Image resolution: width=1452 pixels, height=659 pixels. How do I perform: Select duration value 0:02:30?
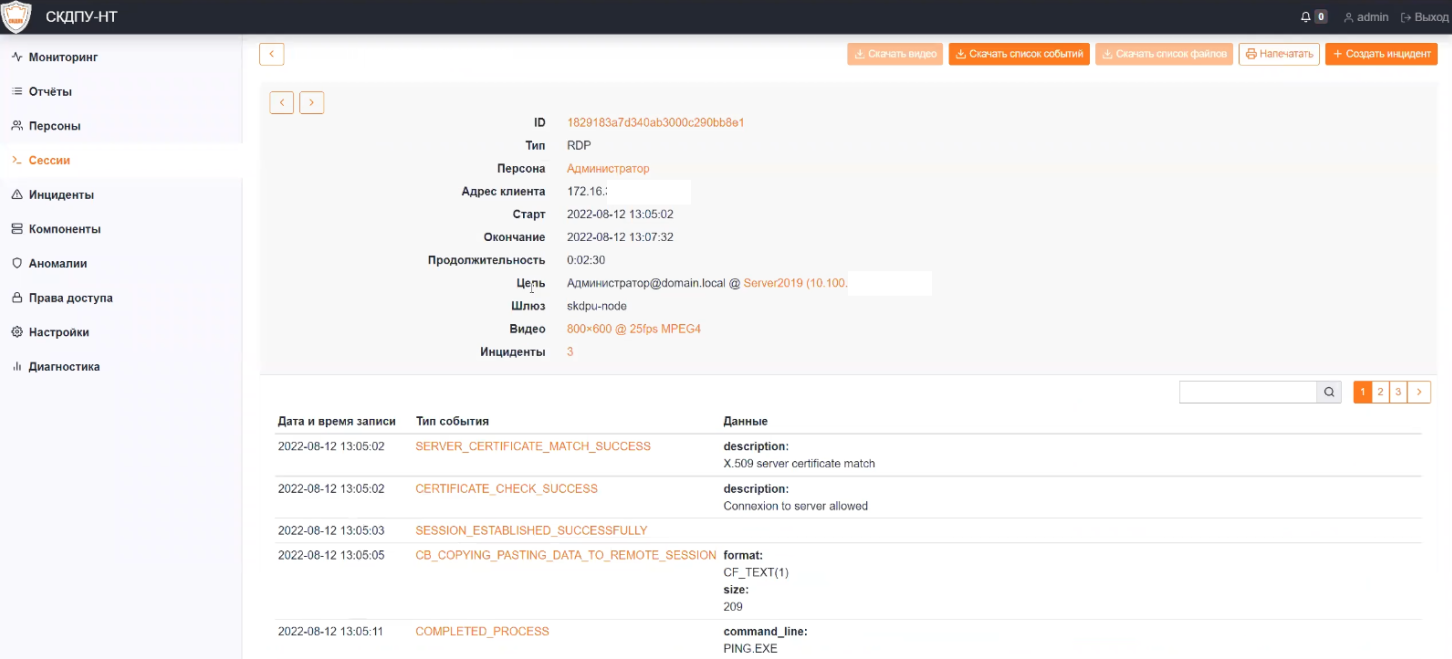(x=586, y=260)
